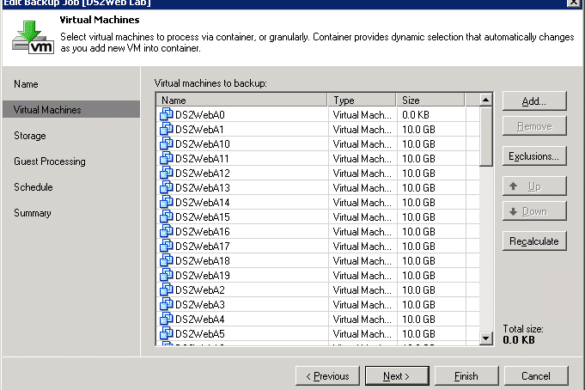Select the DS2WebA1 entry name
The height and width of the screenshot is (390, 585).
click(200, 130)
